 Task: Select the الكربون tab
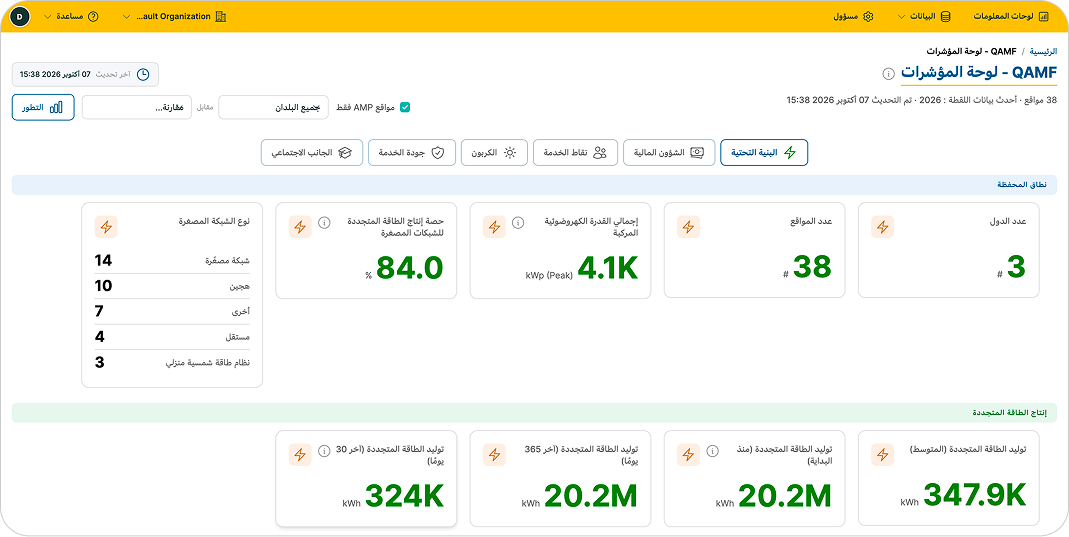[494, 153]
